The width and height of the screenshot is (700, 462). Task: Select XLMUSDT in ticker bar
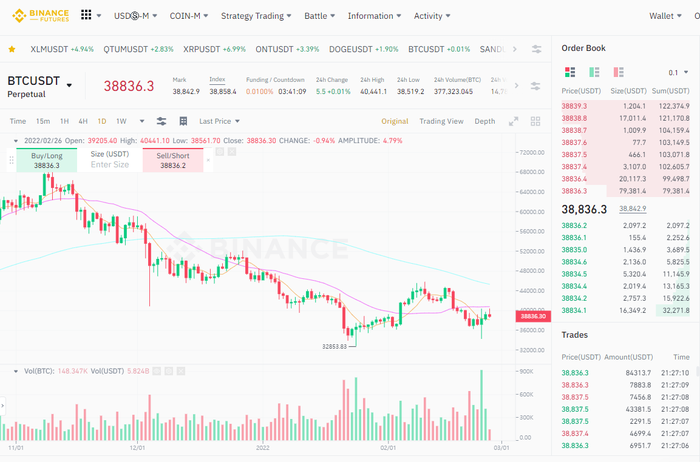(62, 49)
